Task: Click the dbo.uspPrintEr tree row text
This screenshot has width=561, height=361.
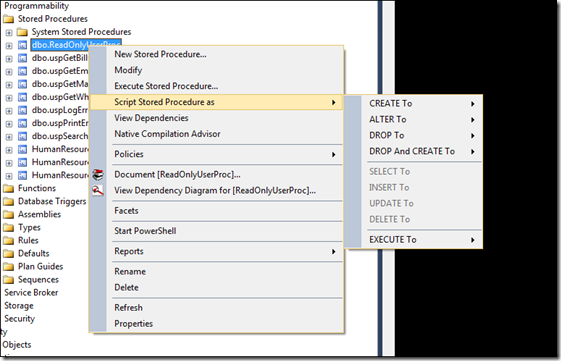Action: (x=60, y=123)
